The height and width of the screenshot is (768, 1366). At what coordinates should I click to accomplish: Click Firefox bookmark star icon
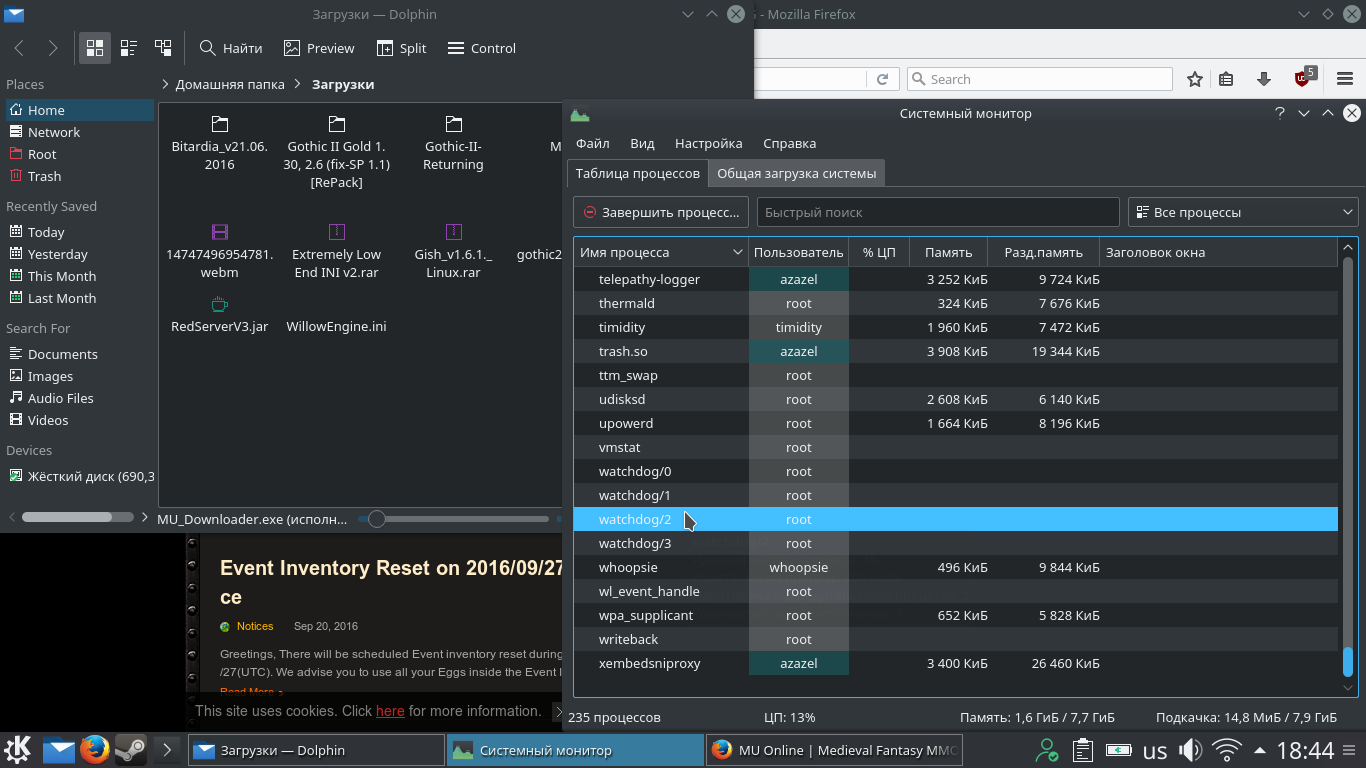(x=1194, y=79)
